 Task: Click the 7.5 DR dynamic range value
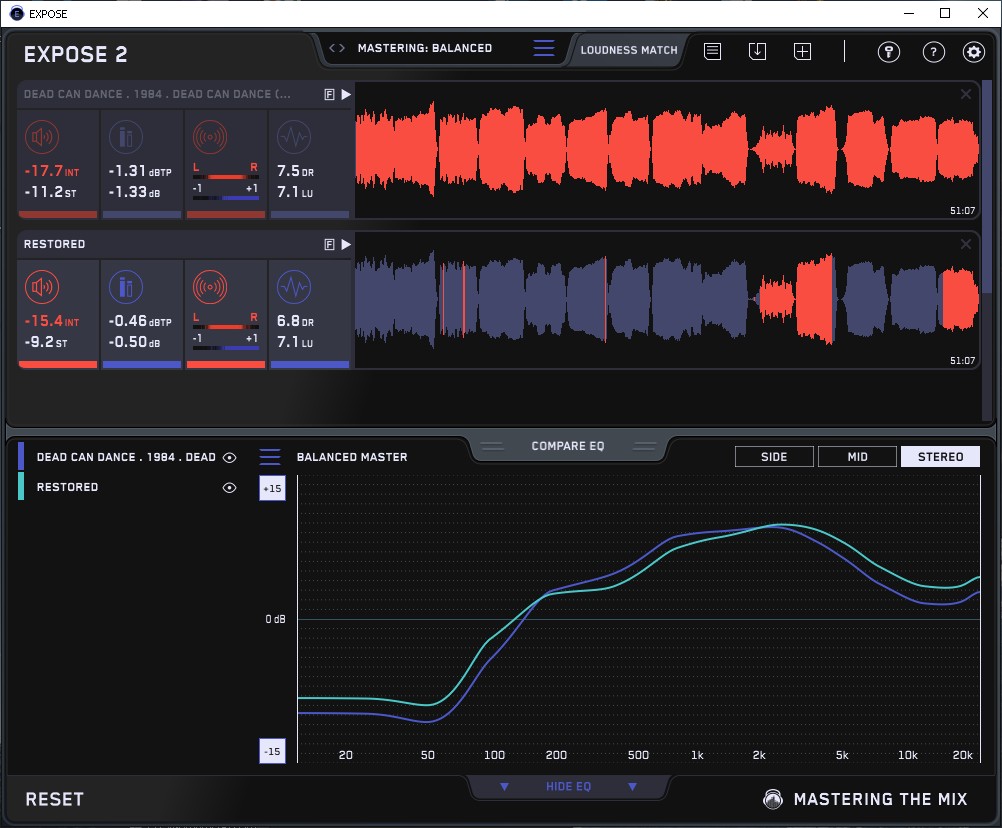(x=295, y=171)
